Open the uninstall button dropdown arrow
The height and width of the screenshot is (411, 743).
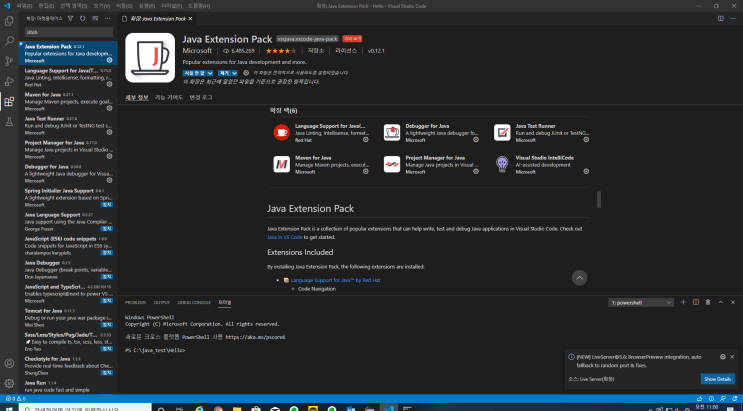[x=234, y=73]
